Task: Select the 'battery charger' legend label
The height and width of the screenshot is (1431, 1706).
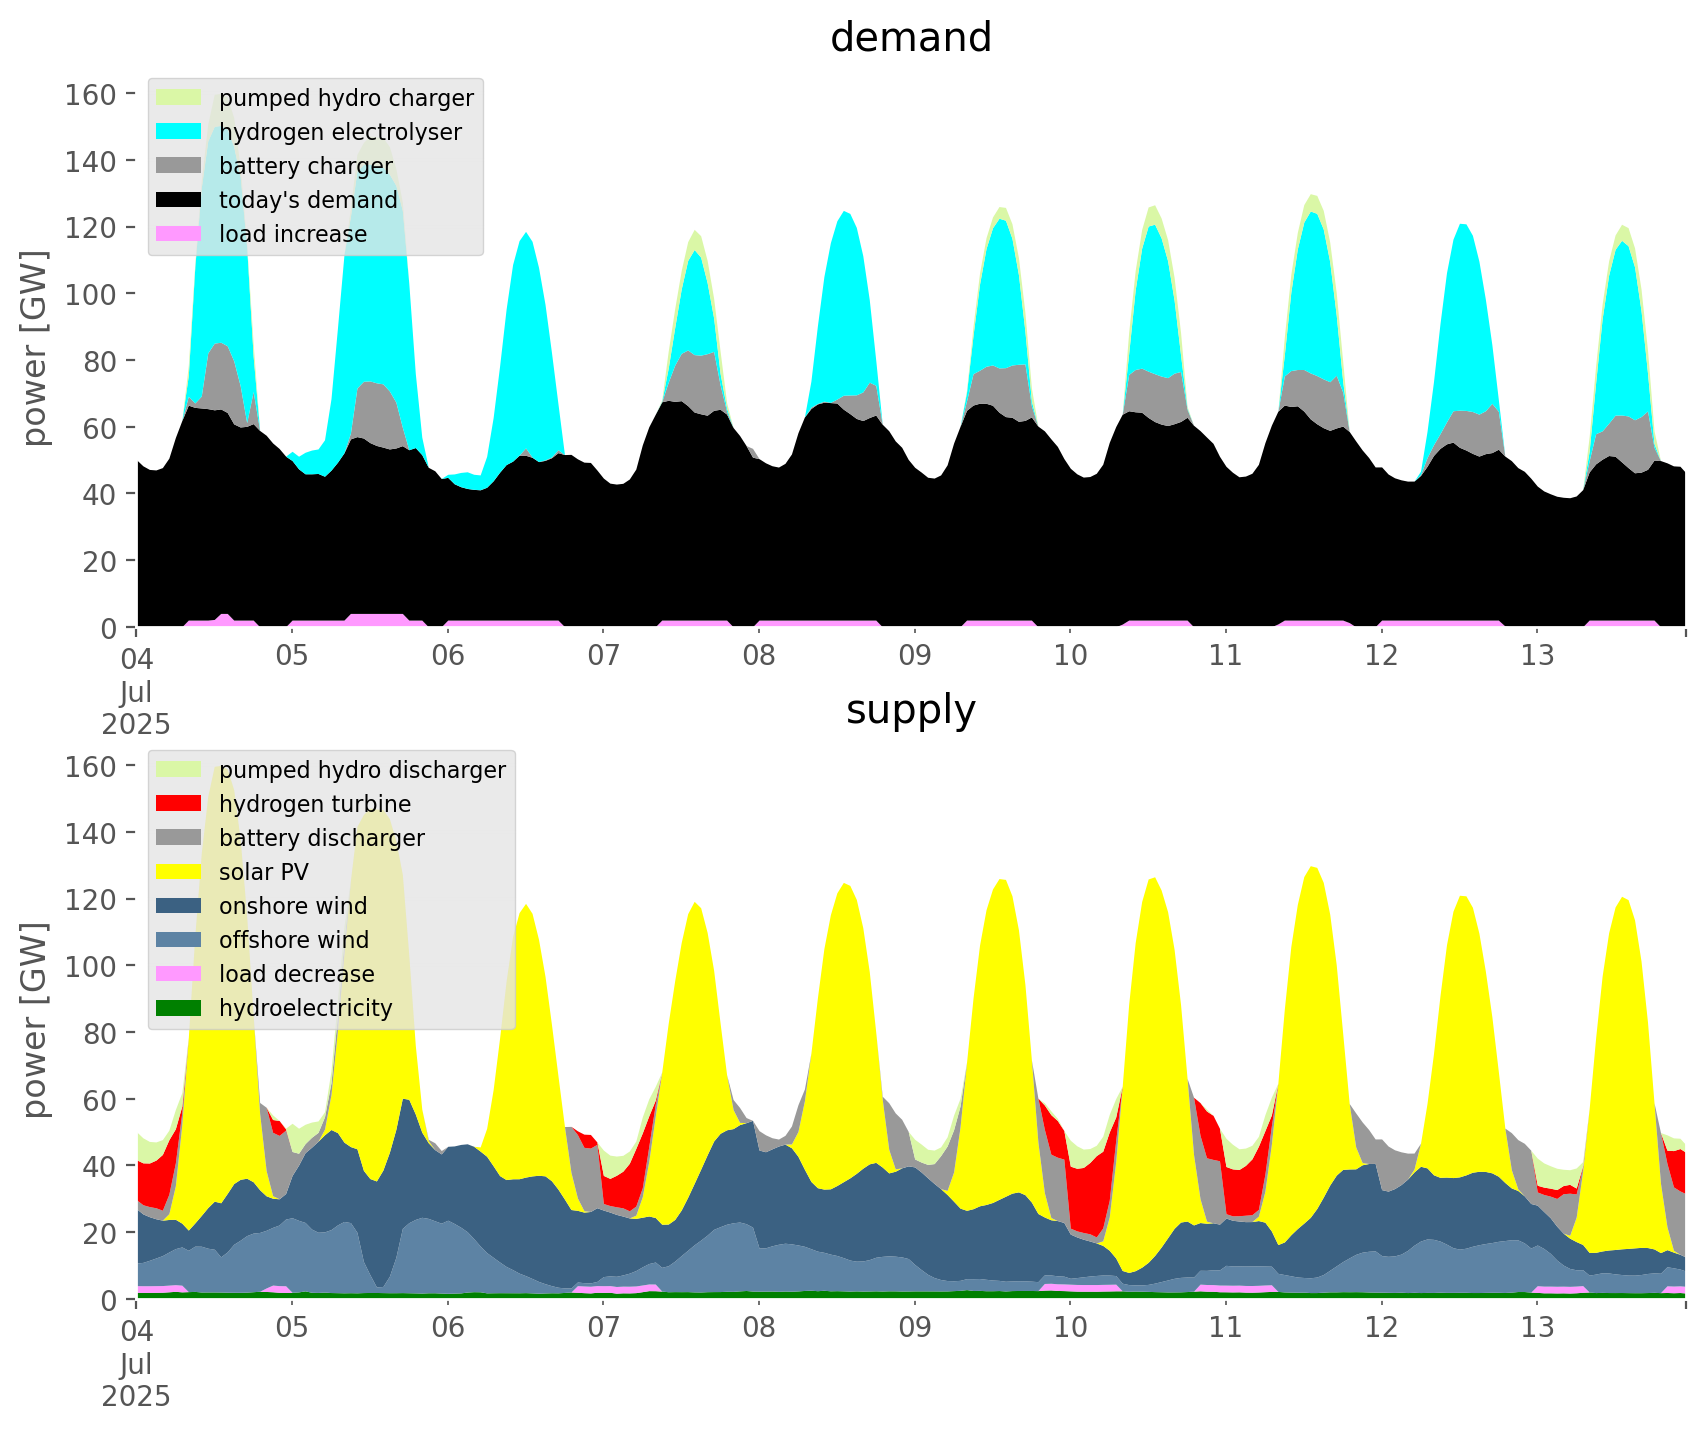Action: pyautogui.click(x=306, y=166)
